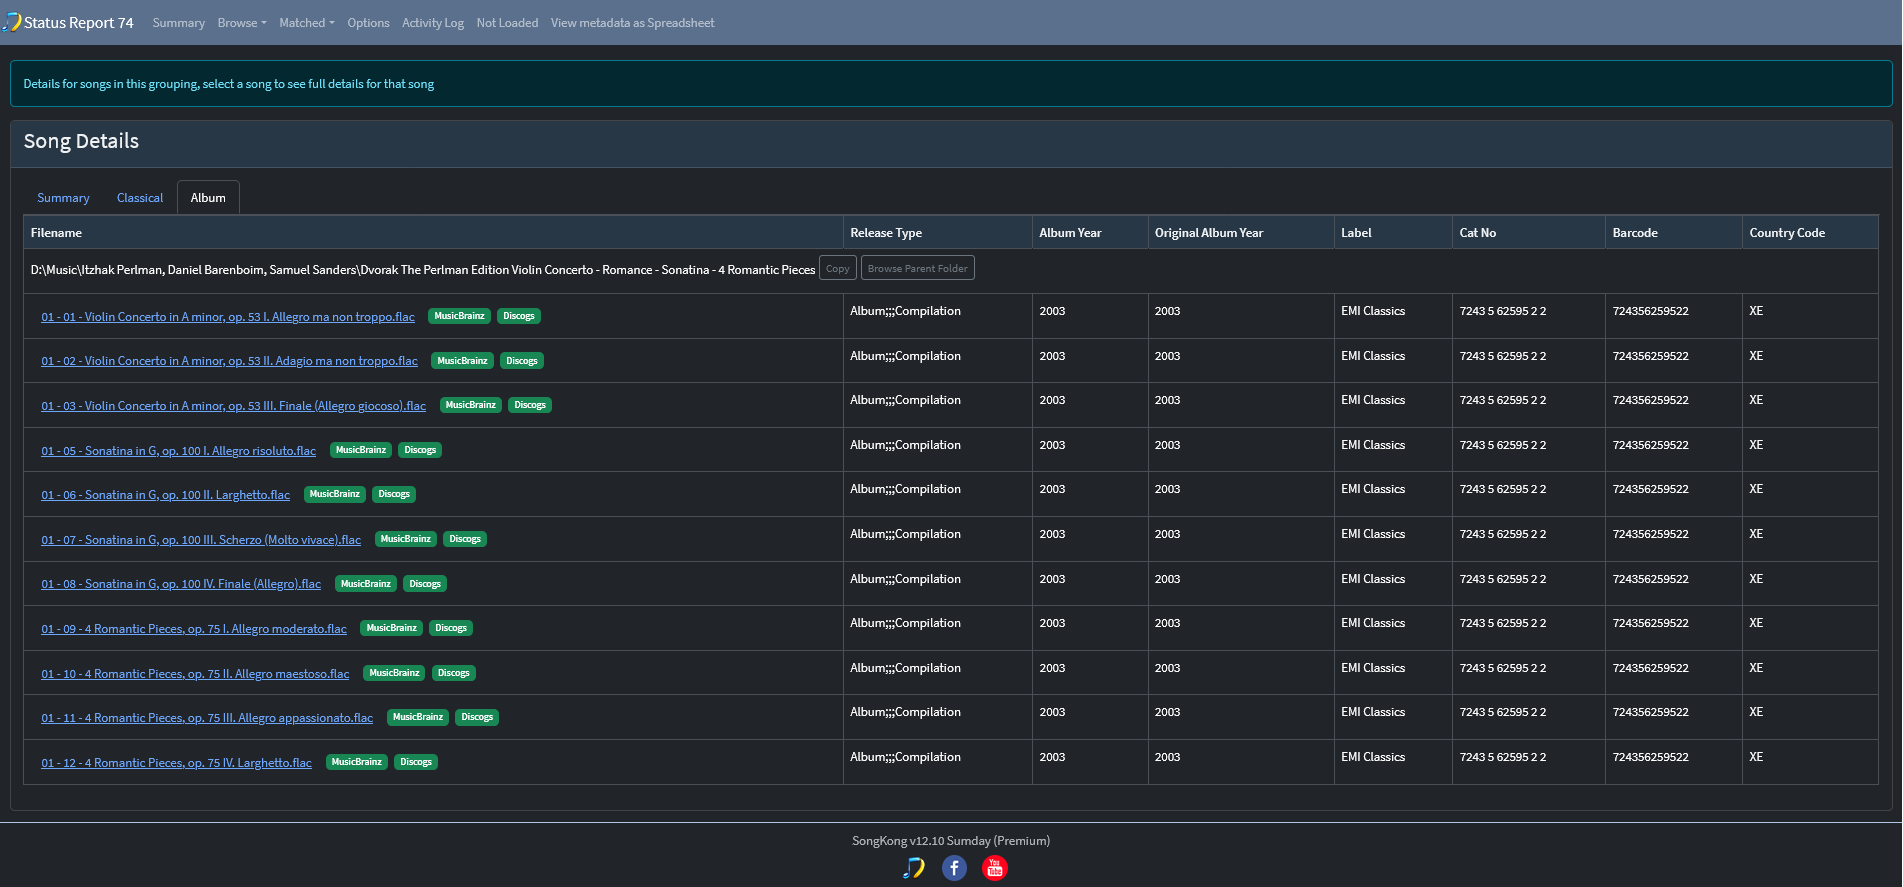Click Discogs badge for Allegro appassionato track

477,717
